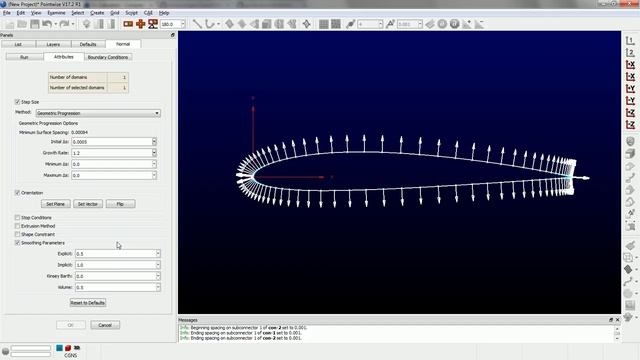
Task: Click the first structured grid icon
Action: pyautogui.click(x=324, y=24)
